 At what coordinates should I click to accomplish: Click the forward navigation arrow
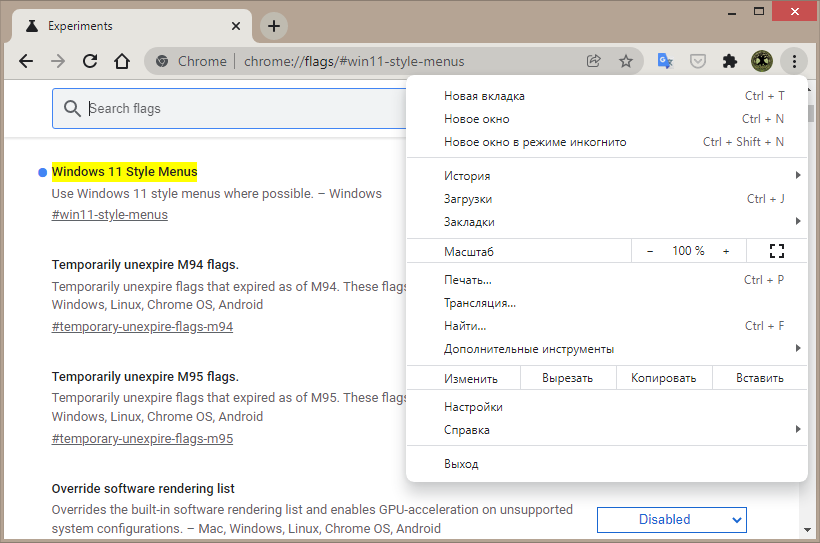click(x=58, y=61)
